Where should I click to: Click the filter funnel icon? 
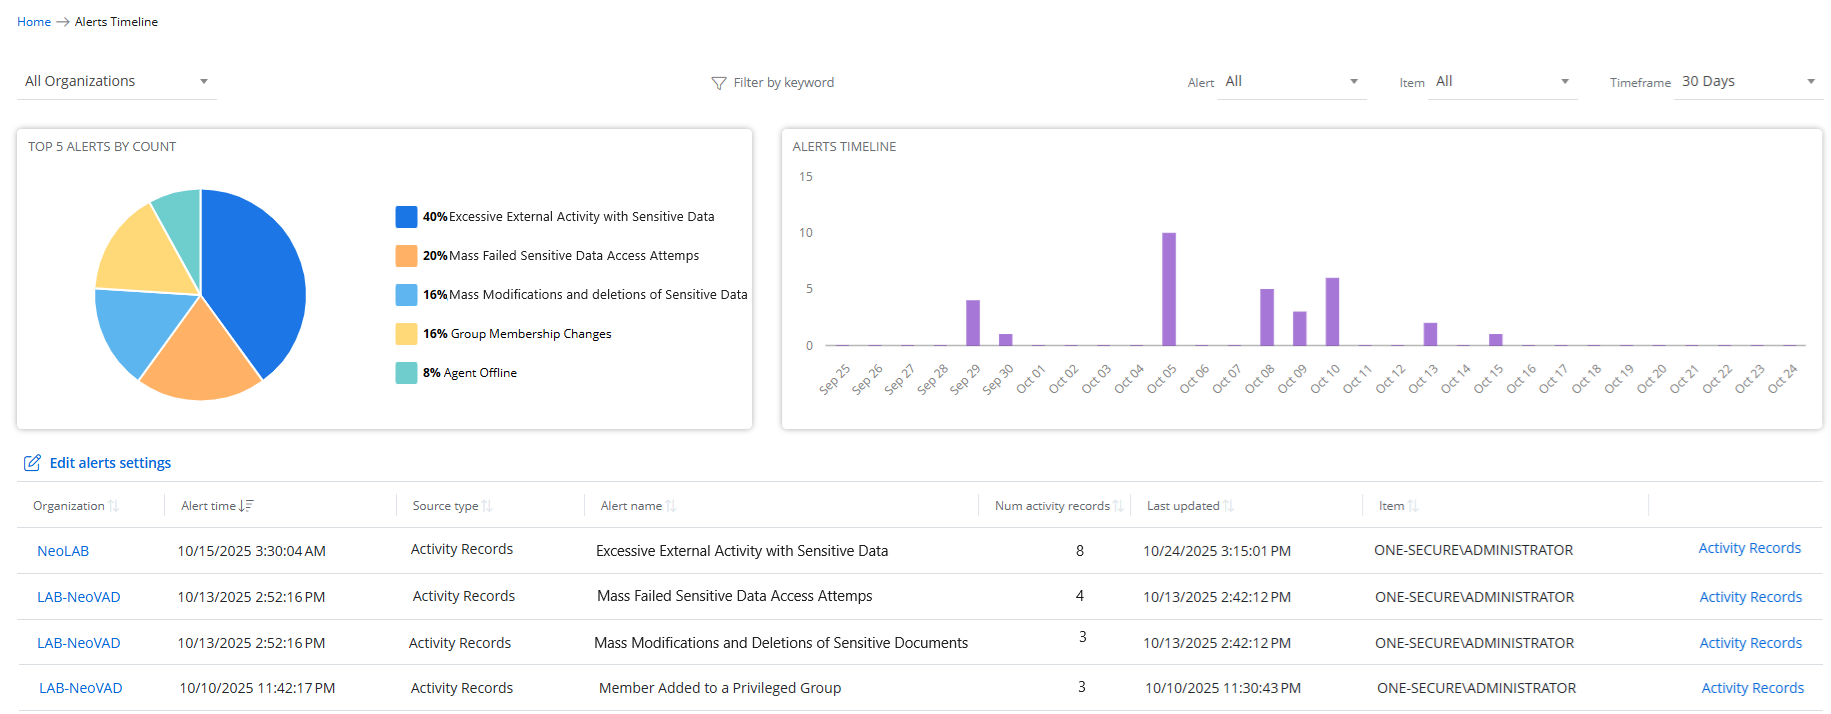pyautogui.click(x=718, y=83)
